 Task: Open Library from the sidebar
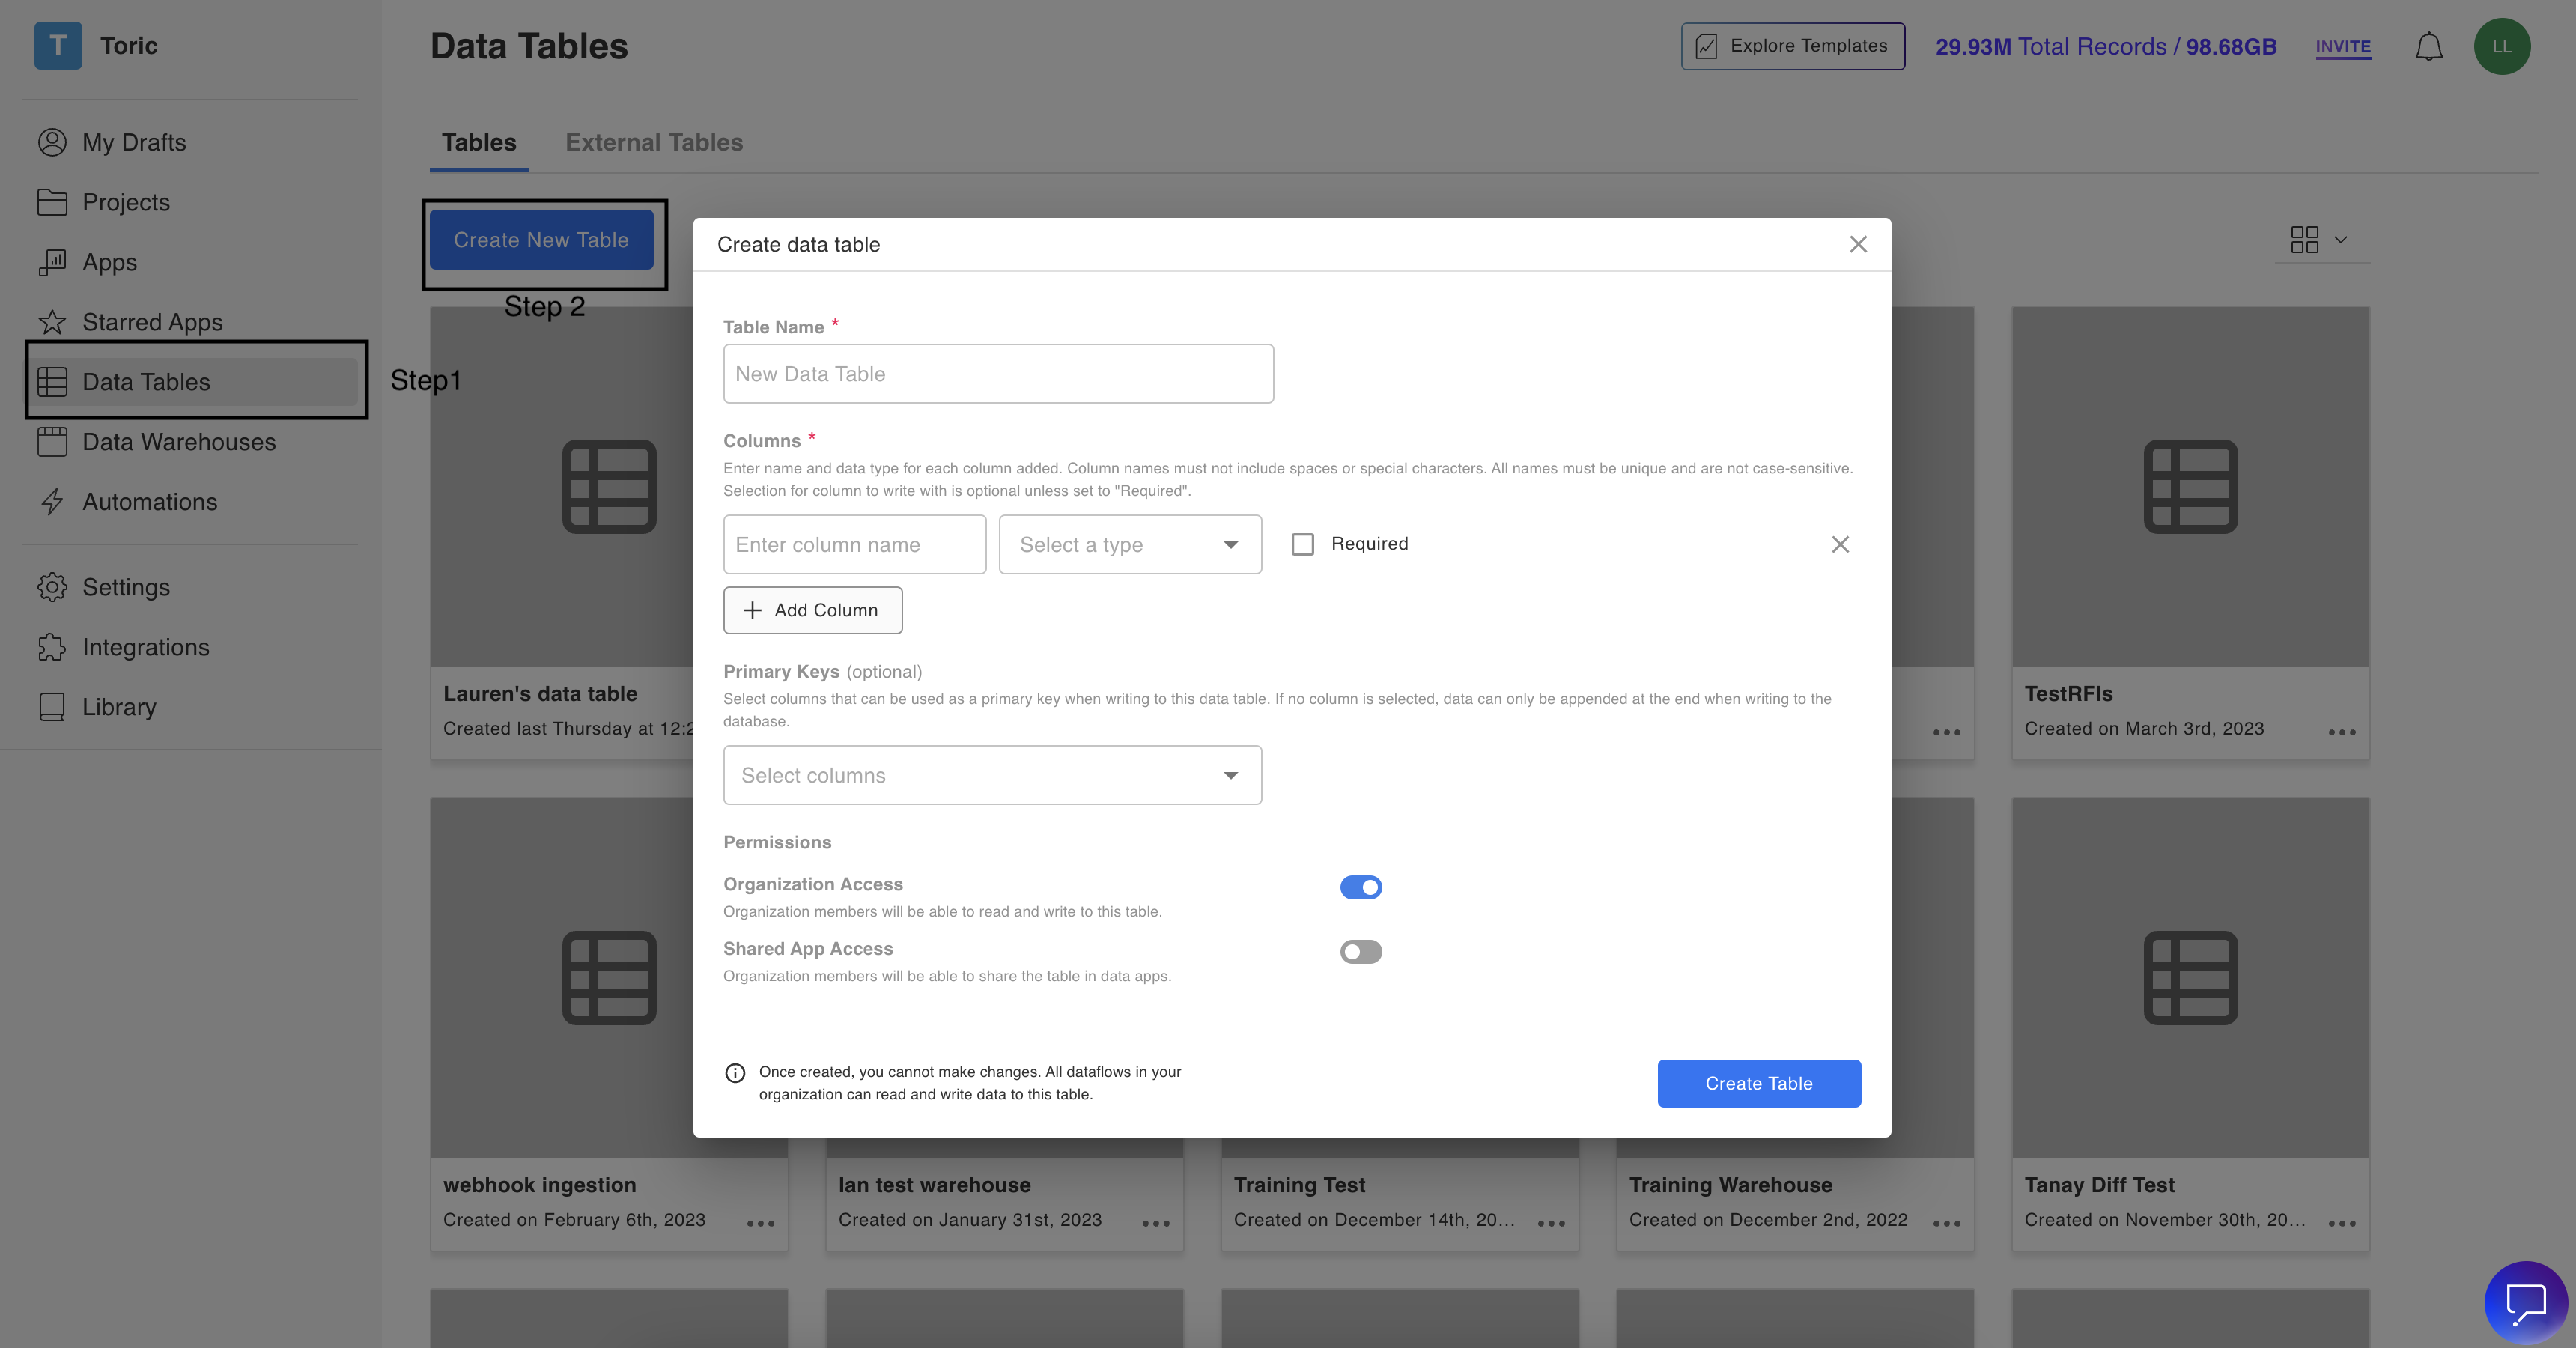tap(119, 707)
